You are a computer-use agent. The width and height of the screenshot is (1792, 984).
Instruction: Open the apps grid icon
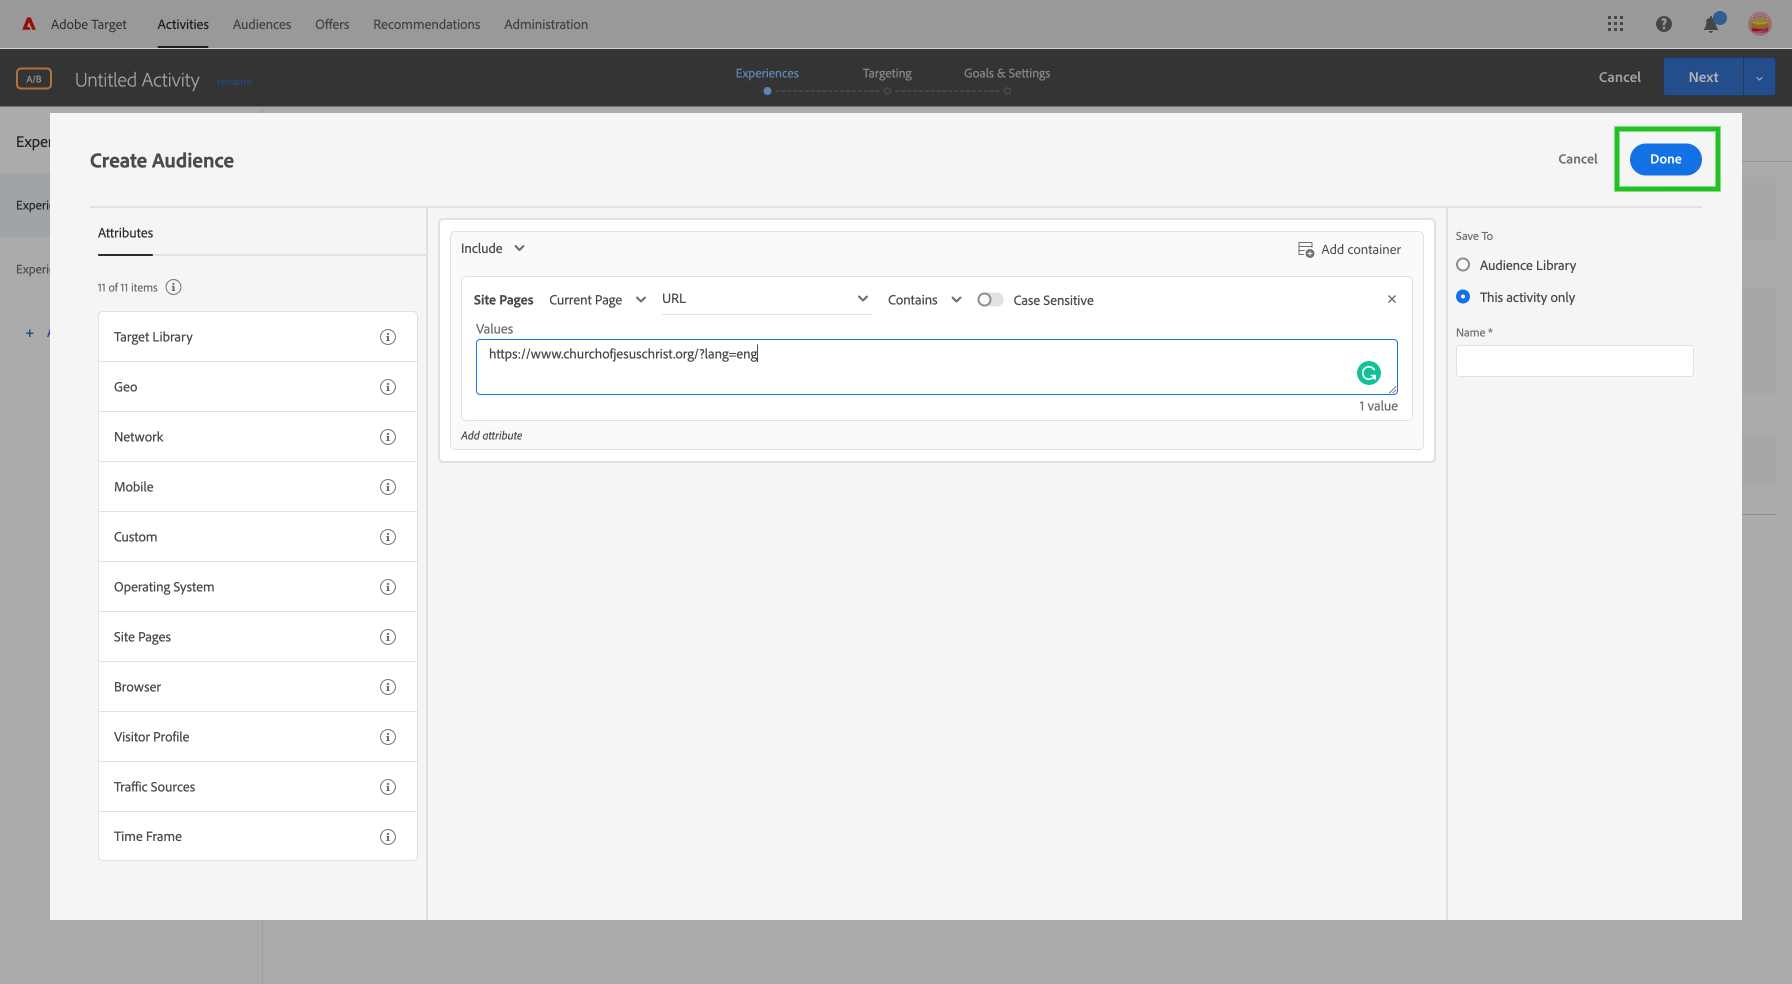tap(1615, 23)
